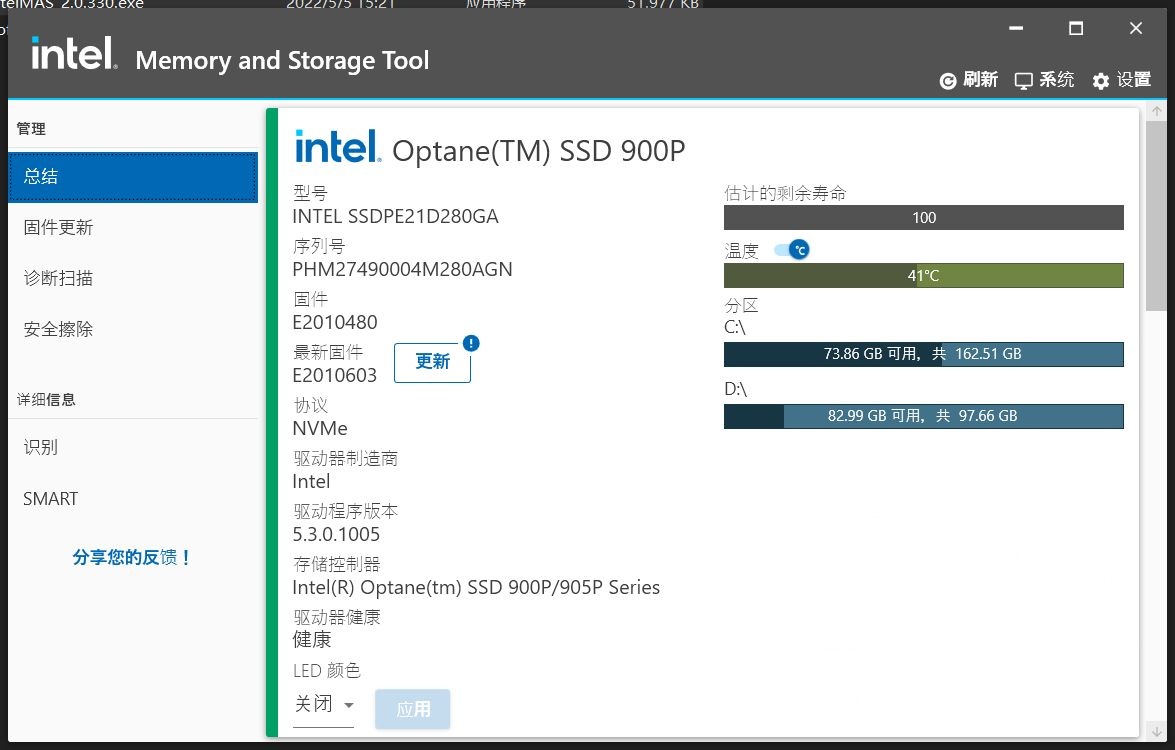1175x750 pixels.
Task: Click the Intel Optane drive logo
Action: click(x=337, y=147)
